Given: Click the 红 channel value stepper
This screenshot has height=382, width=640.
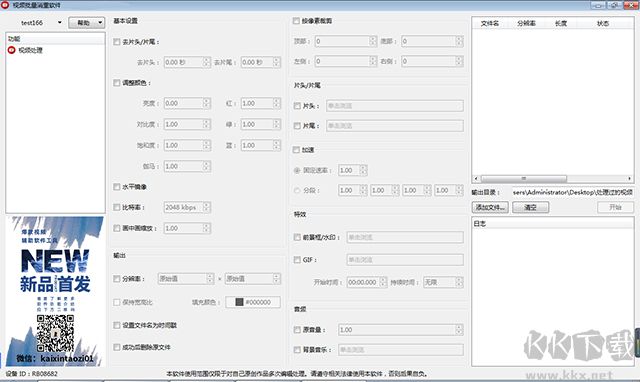Looking at the screenshot, I should [x=277, y=103].
